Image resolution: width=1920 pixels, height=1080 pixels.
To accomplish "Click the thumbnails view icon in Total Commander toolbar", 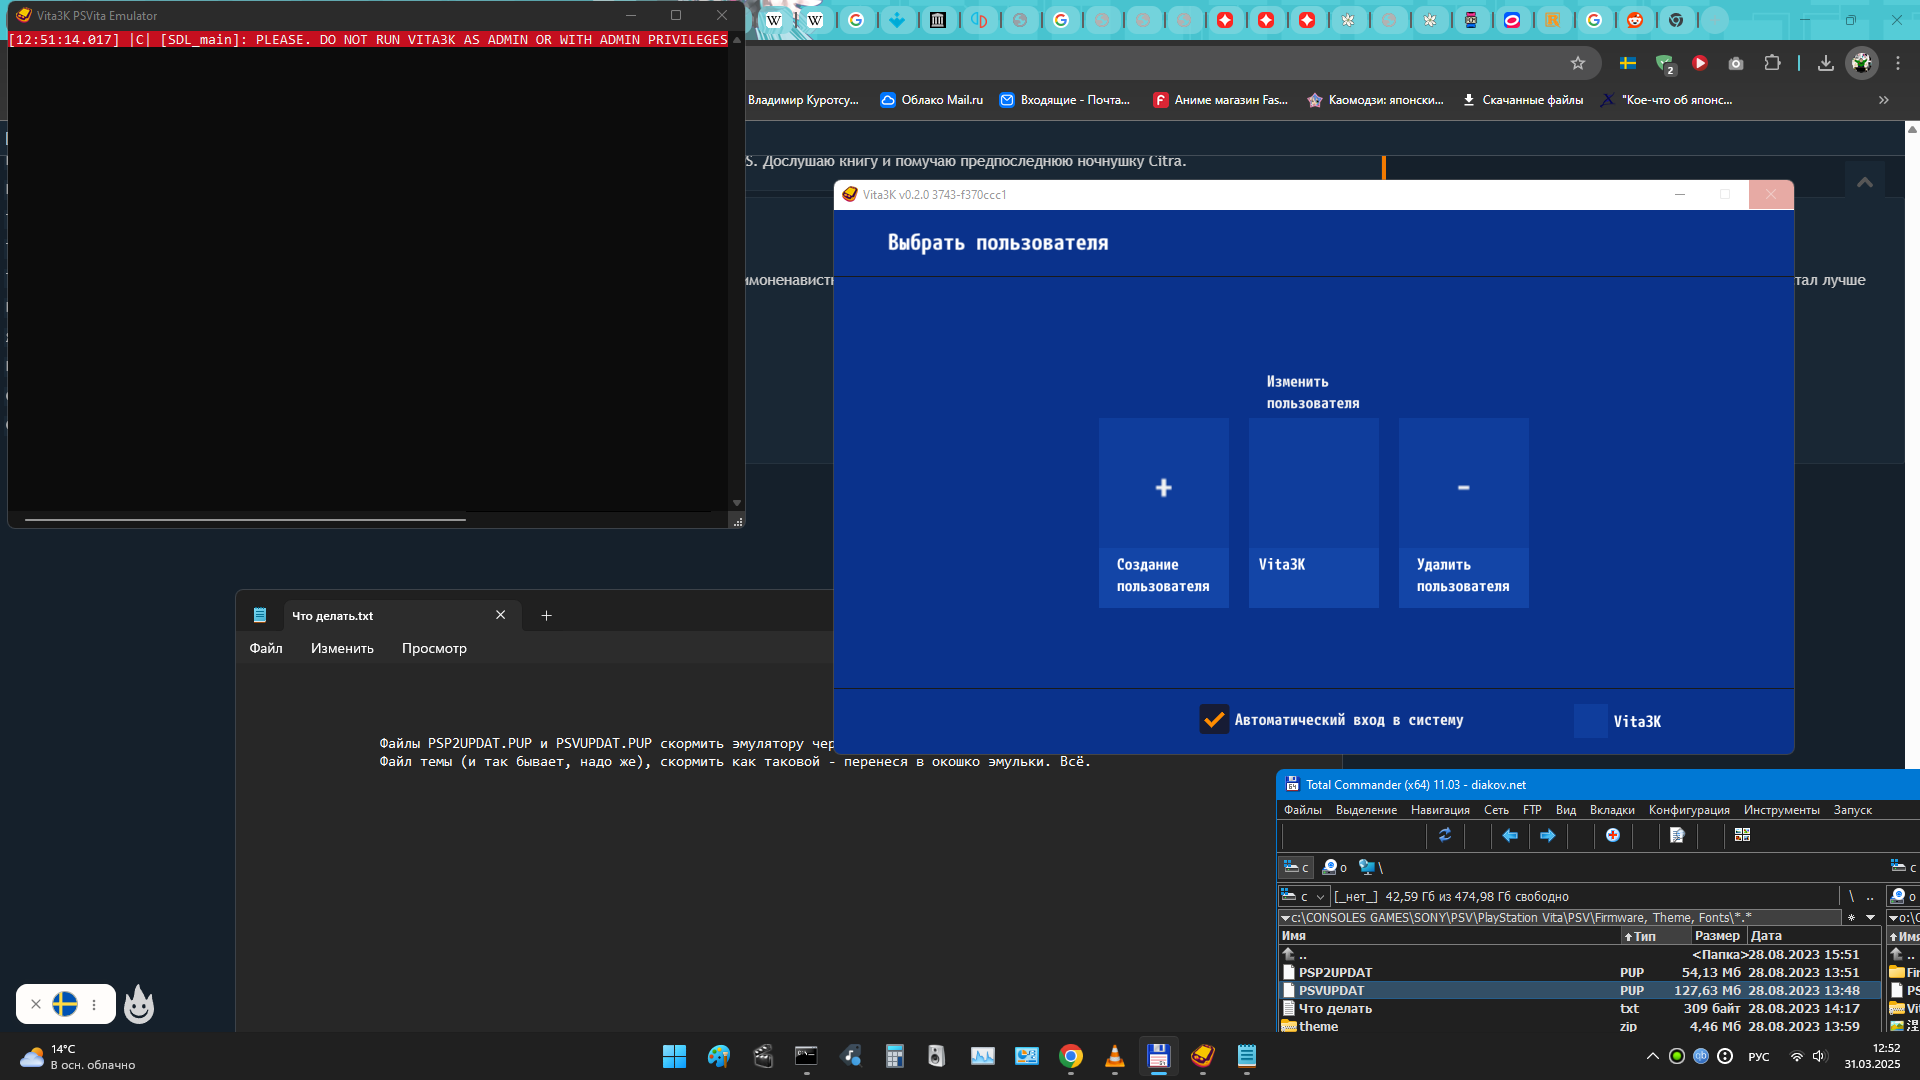I will (1742, 835).
